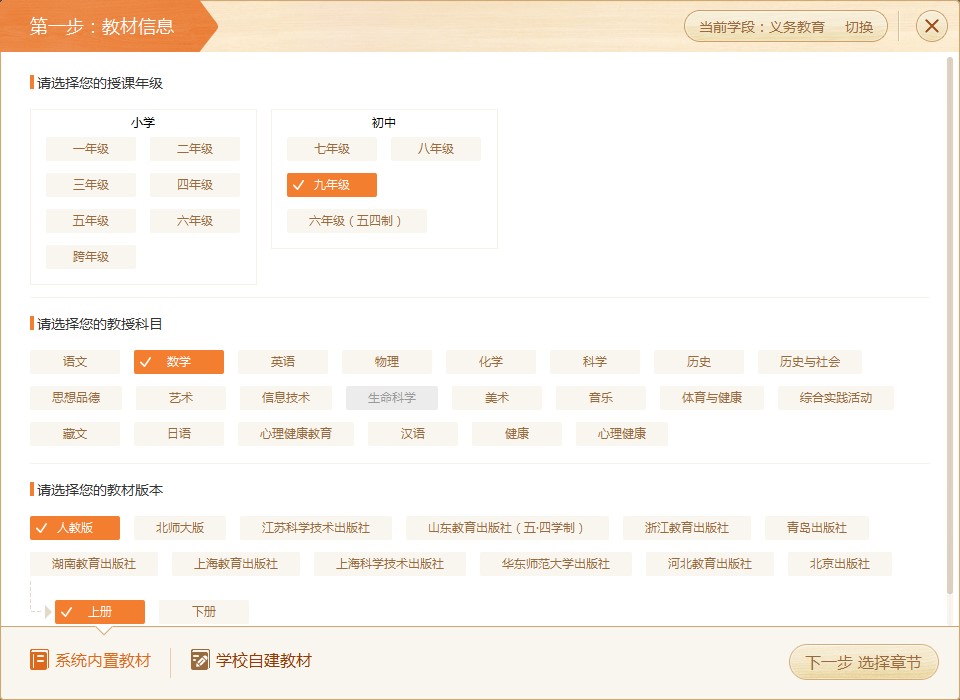Click the checkmark on 人教版 version
Viewport: 960px width, 700px height.
40,527
